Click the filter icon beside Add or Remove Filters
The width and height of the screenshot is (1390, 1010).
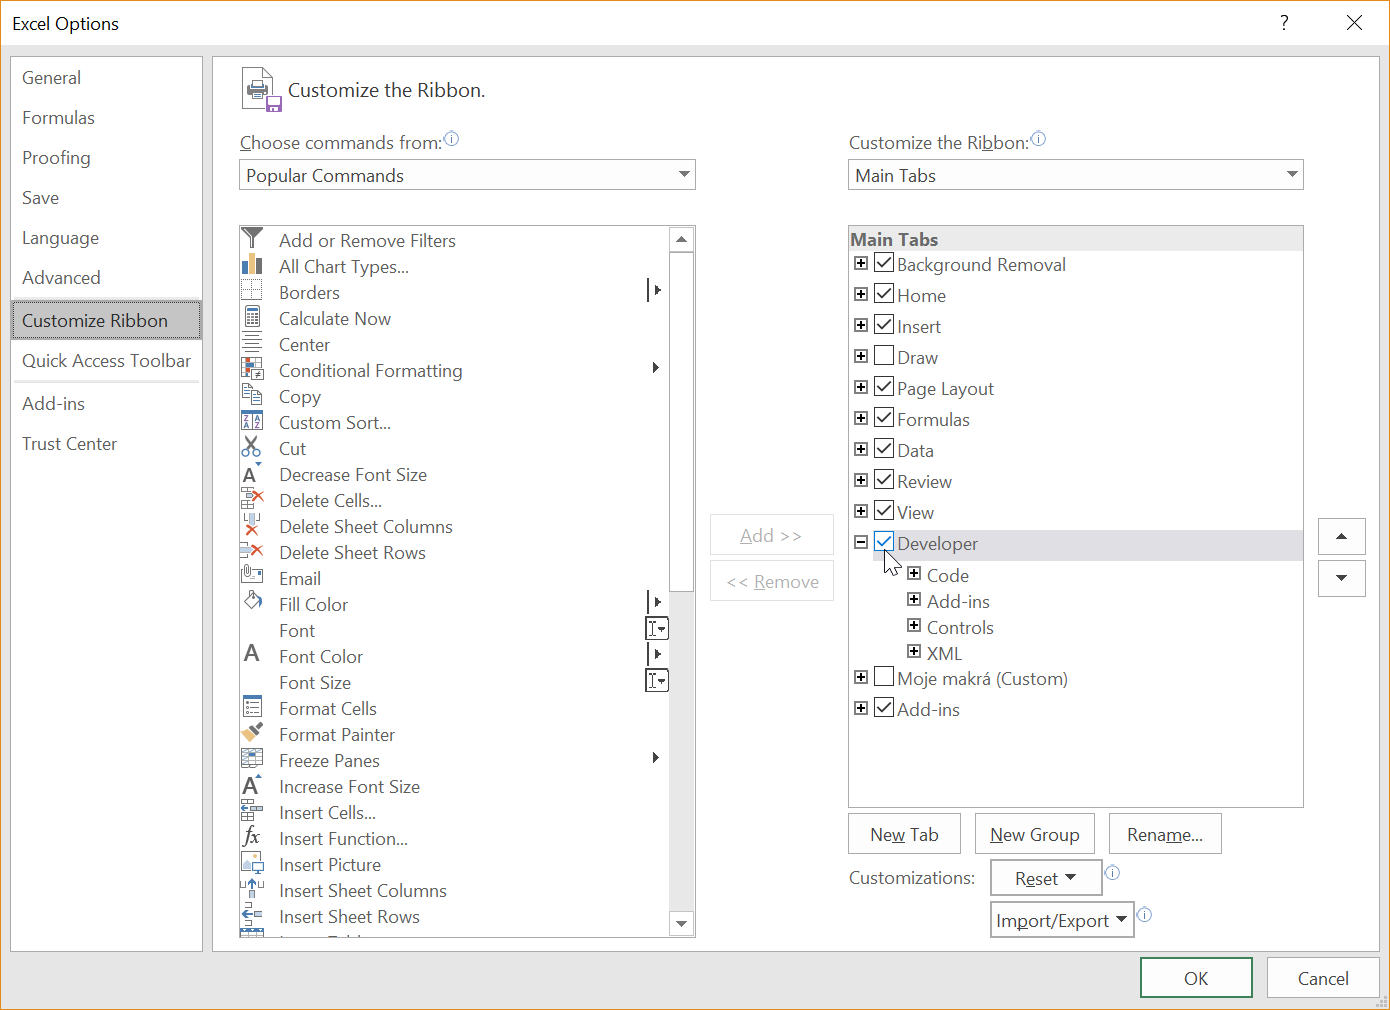(252, 238)
